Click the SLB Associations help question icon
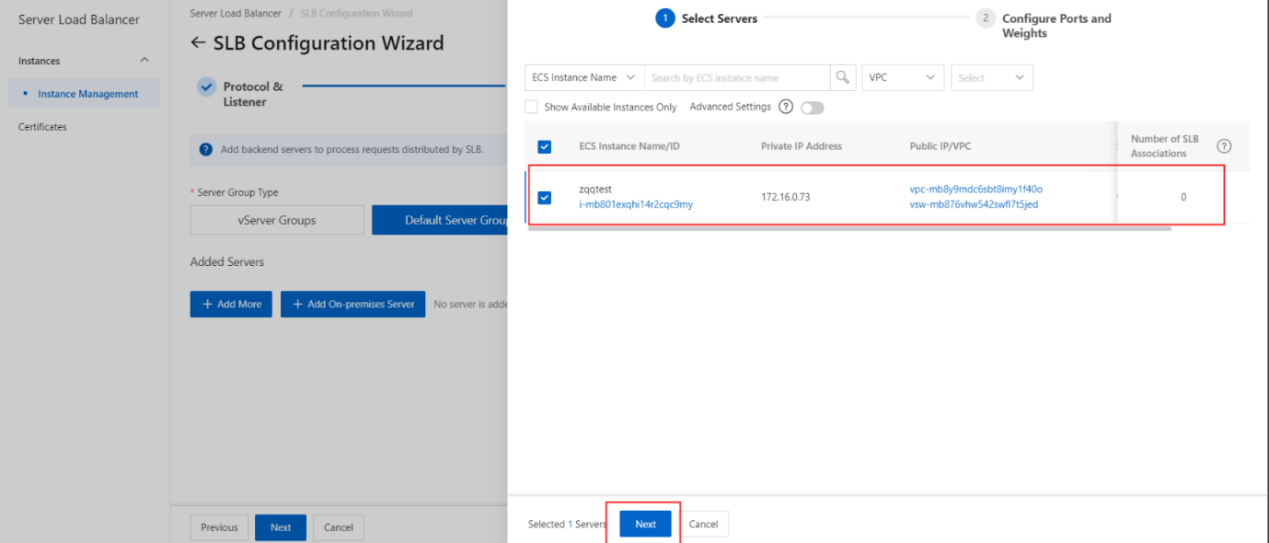 [1223, 146]
